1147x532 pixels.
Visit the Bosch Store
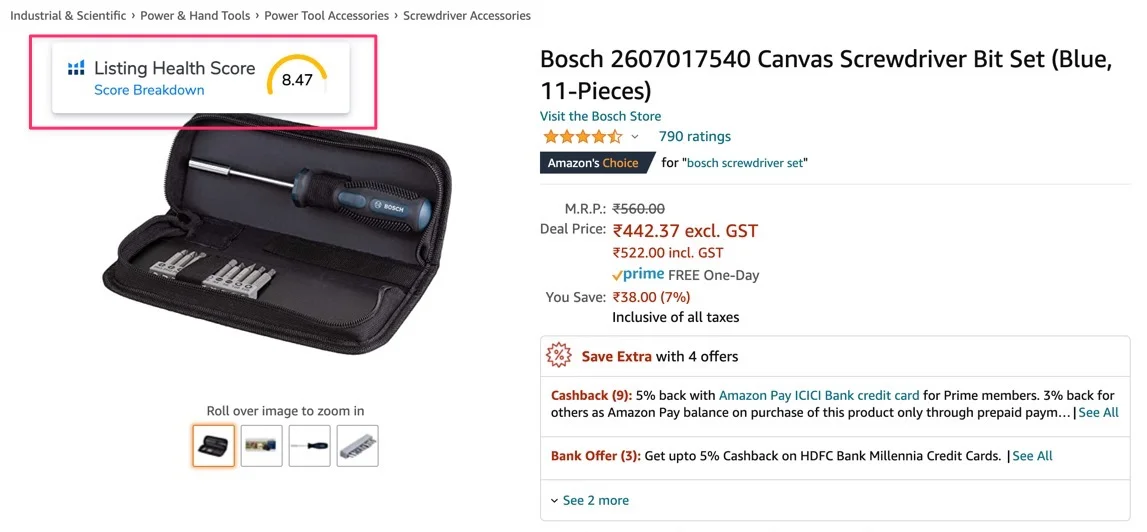pos(601,116)
